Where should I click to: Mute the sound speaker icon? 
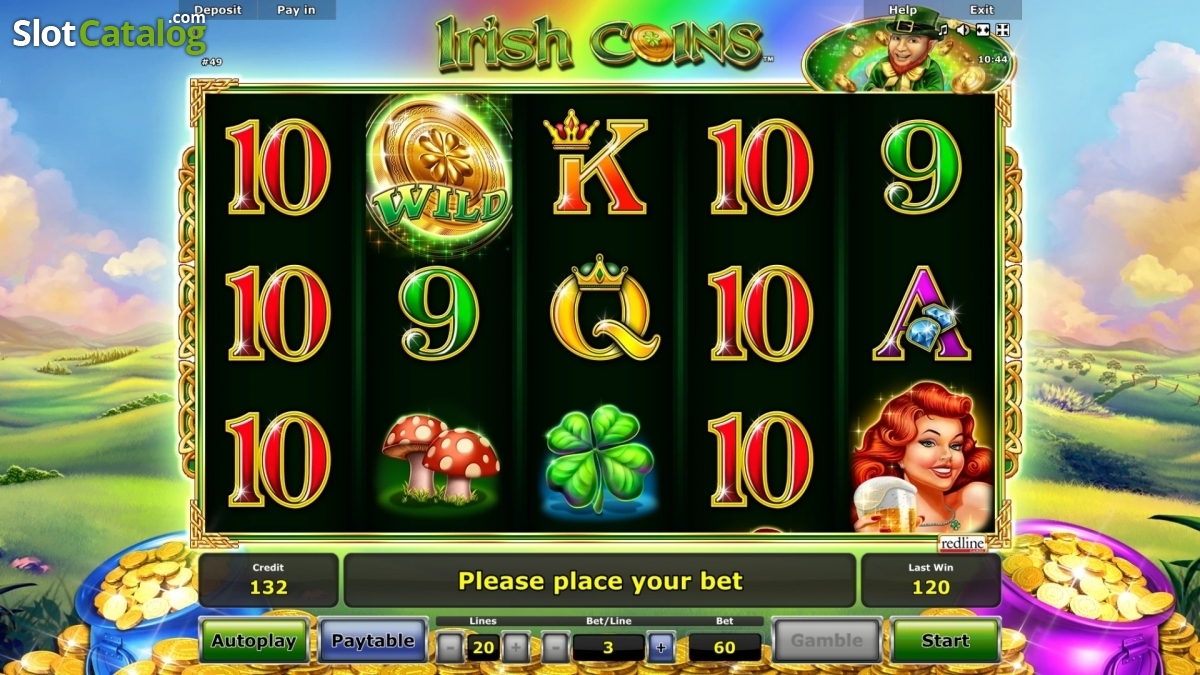(964, 30)
